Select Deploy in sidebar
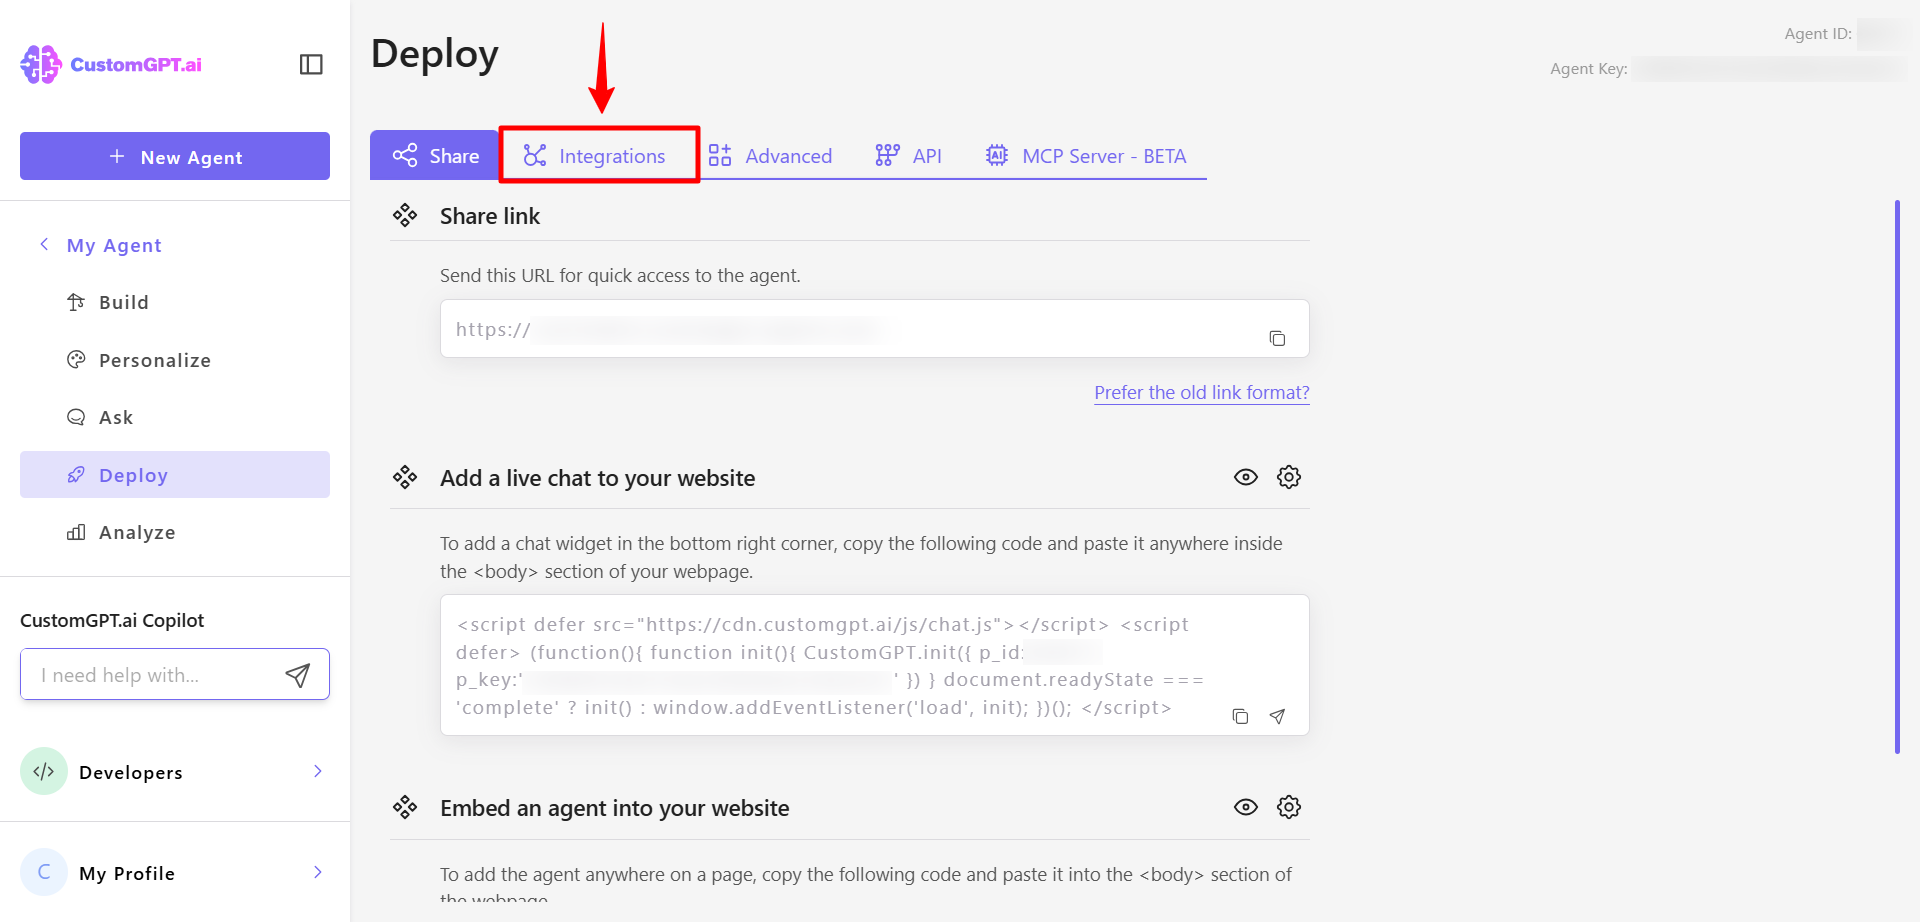The image size is (1920, 922). tap(175, 475)
